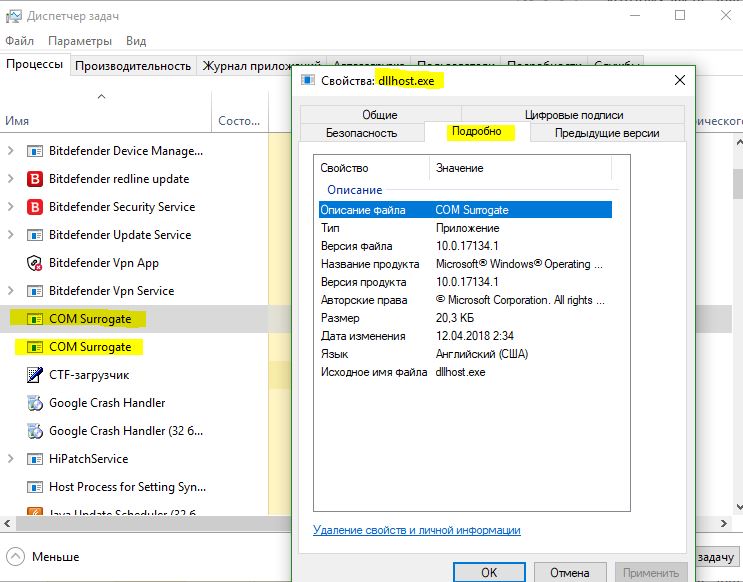Close the dllhost.exe properties dialog
Image resolution: width=743 pixels, height=582 pixels.
pos(680,80)
